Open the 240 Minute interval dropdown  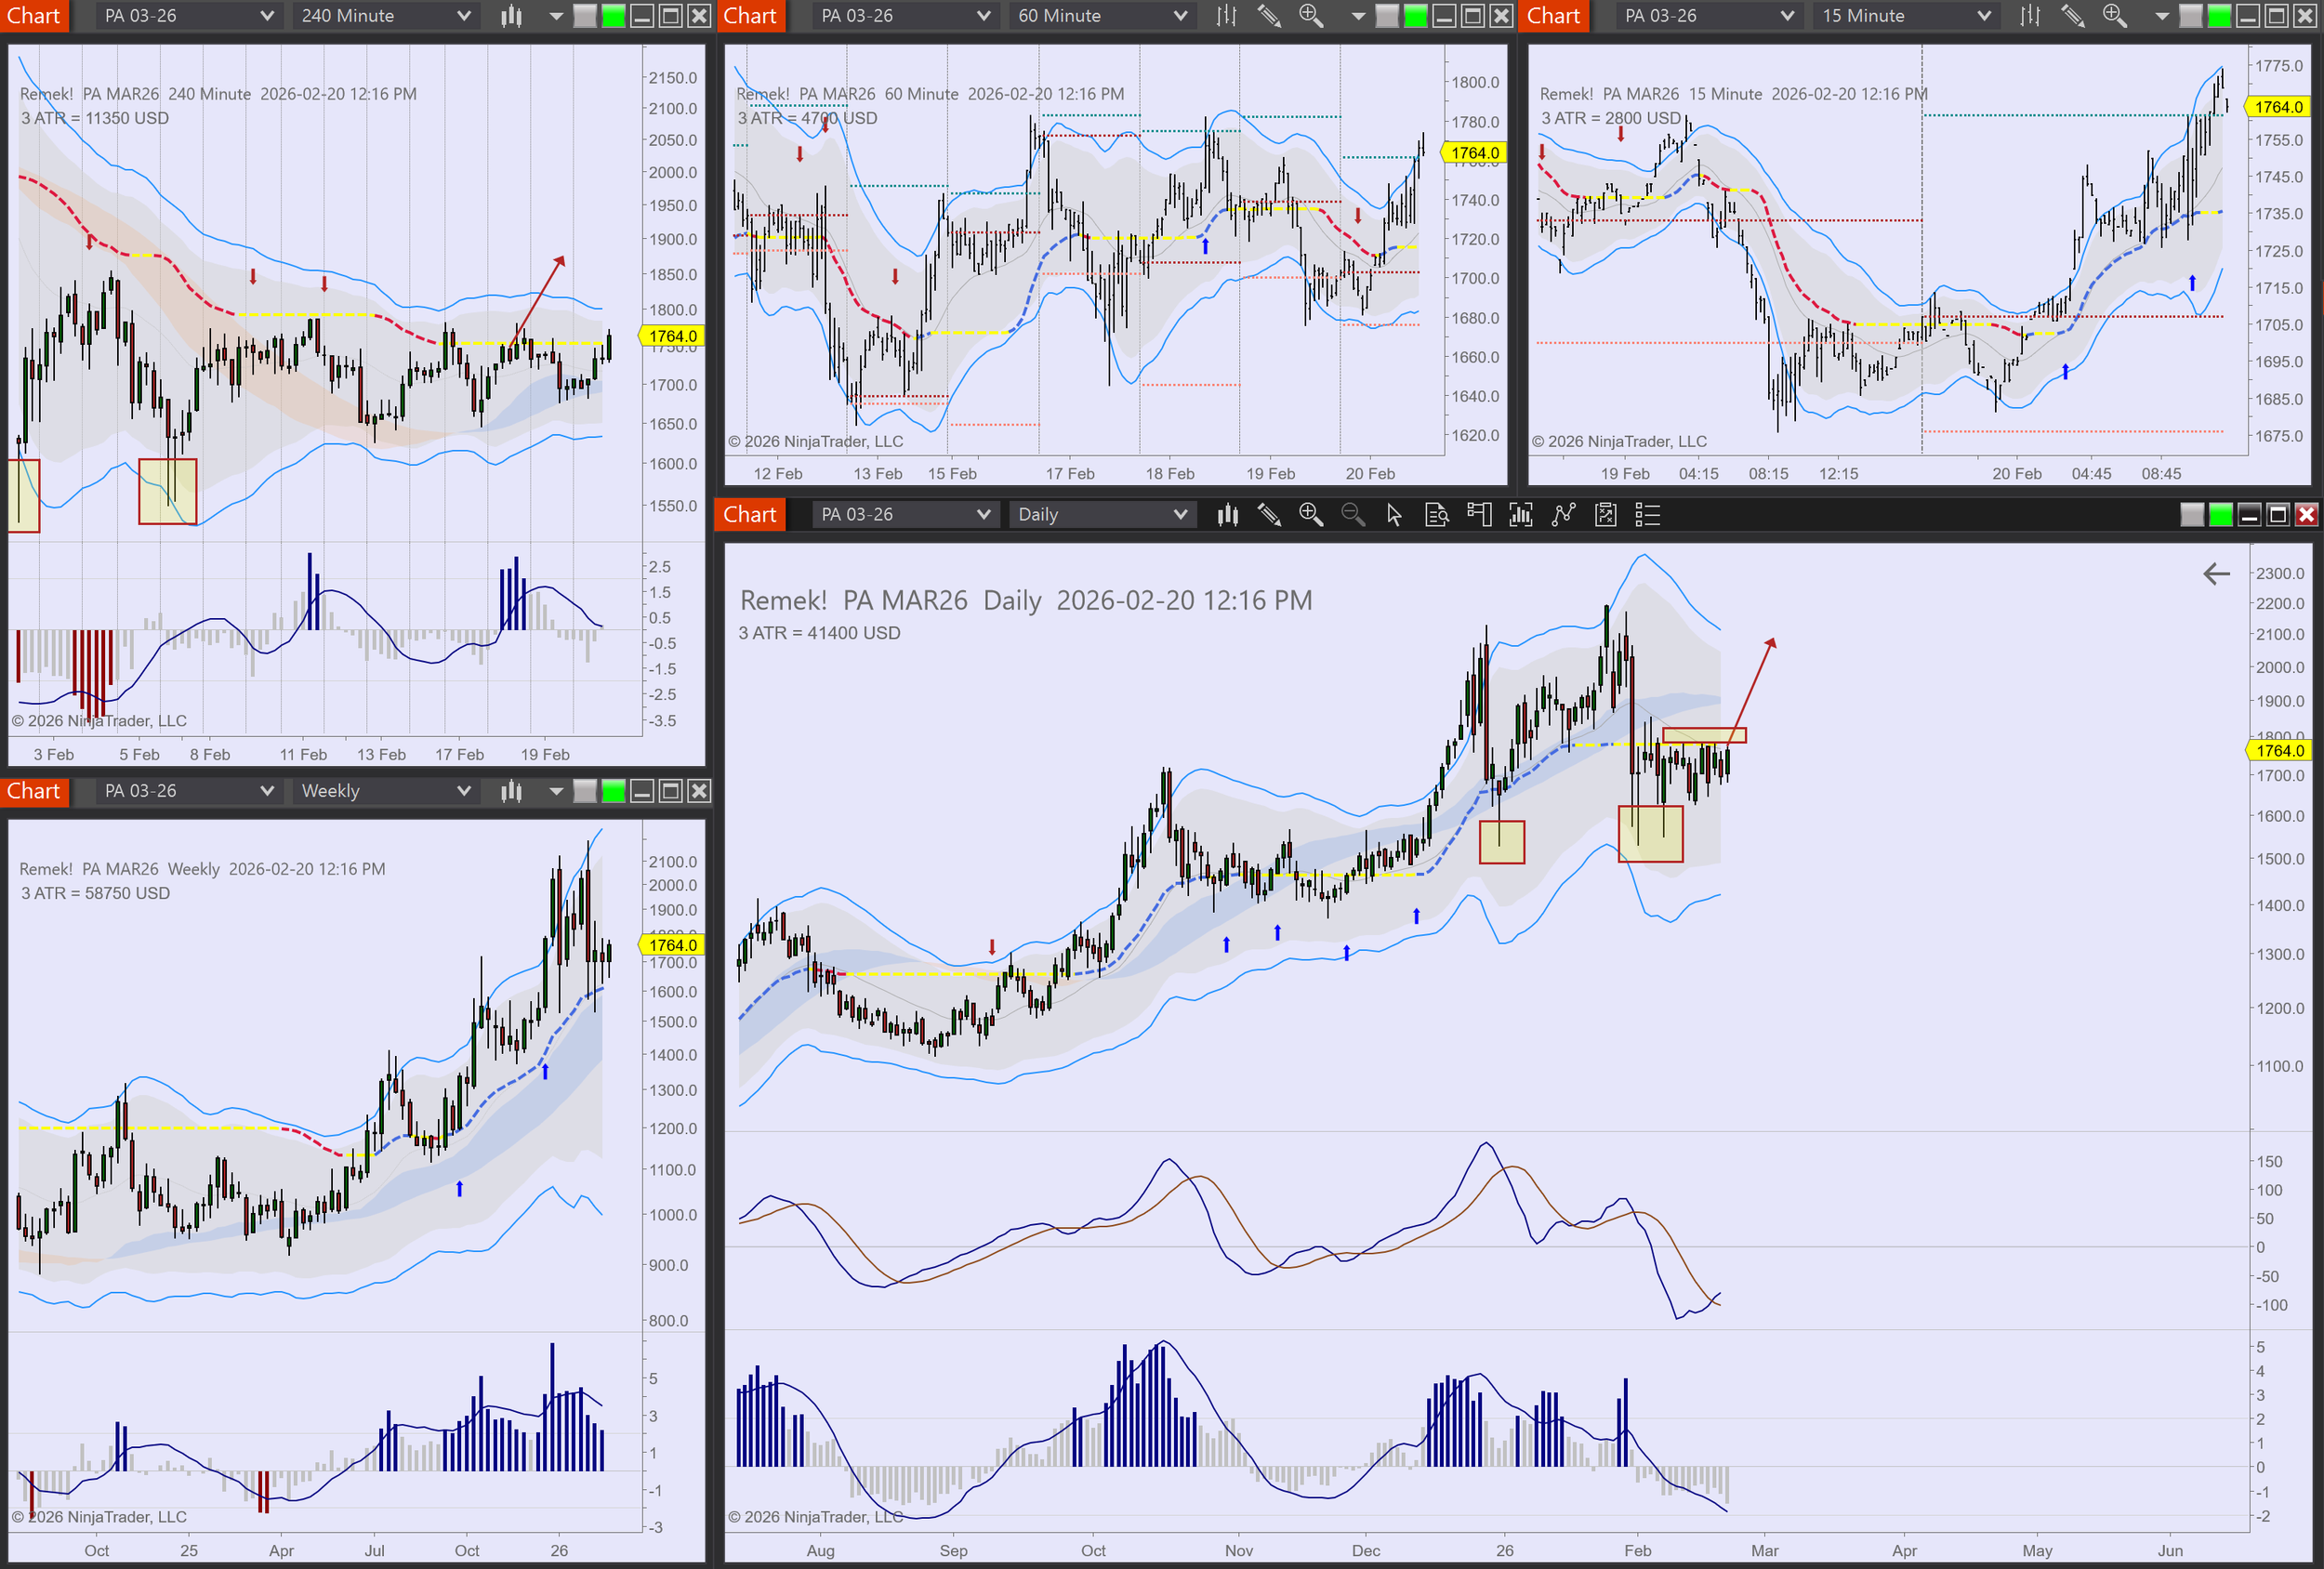pyautogui.click(x=385, y=16)
